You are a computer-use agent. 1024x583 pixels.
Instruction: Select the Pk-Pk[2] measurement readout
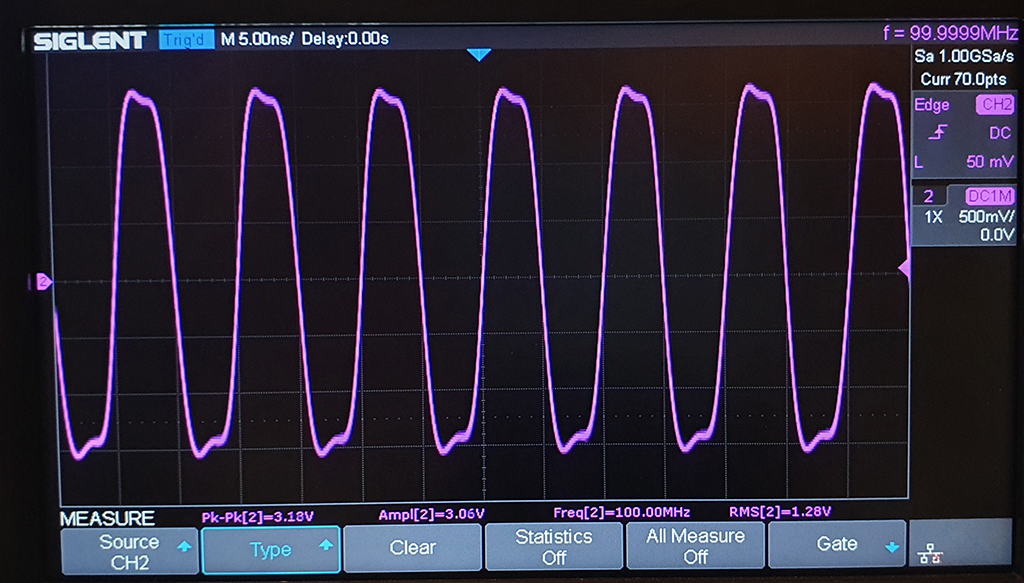point(259,514)
